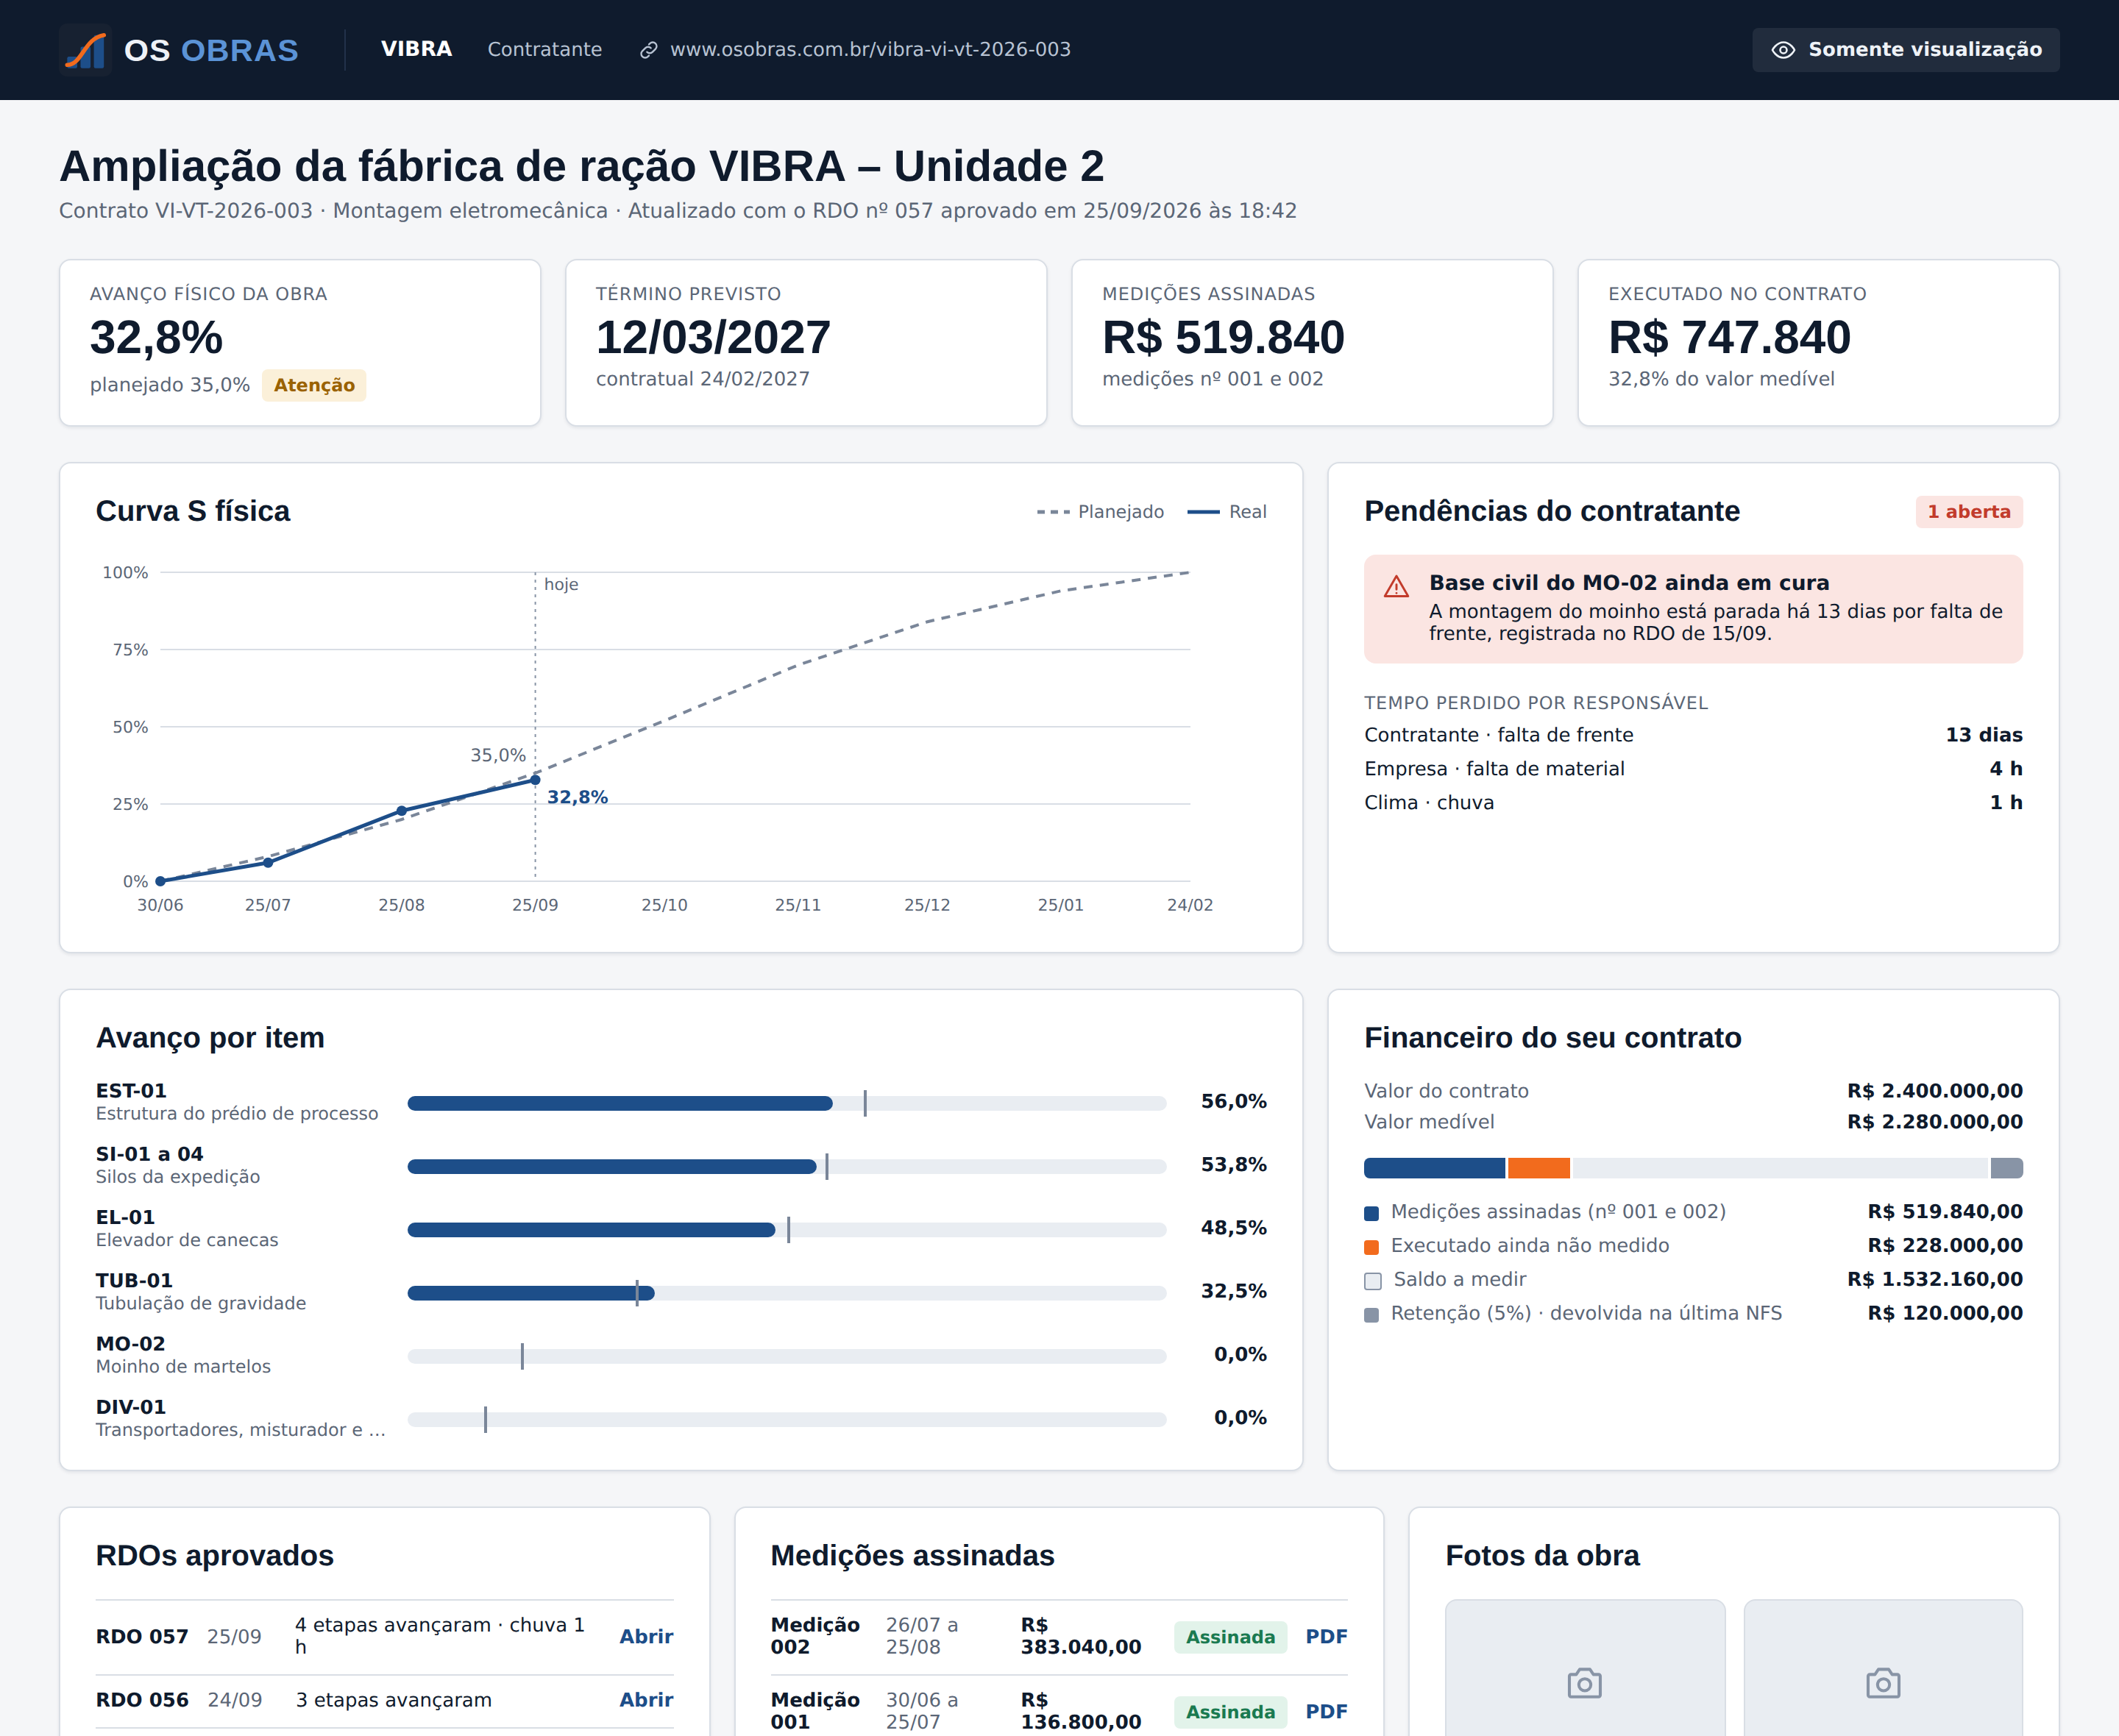Toggle the Planejado legend entry
Screen dimensions: 2119x1736
click(x=1100, y=511)
